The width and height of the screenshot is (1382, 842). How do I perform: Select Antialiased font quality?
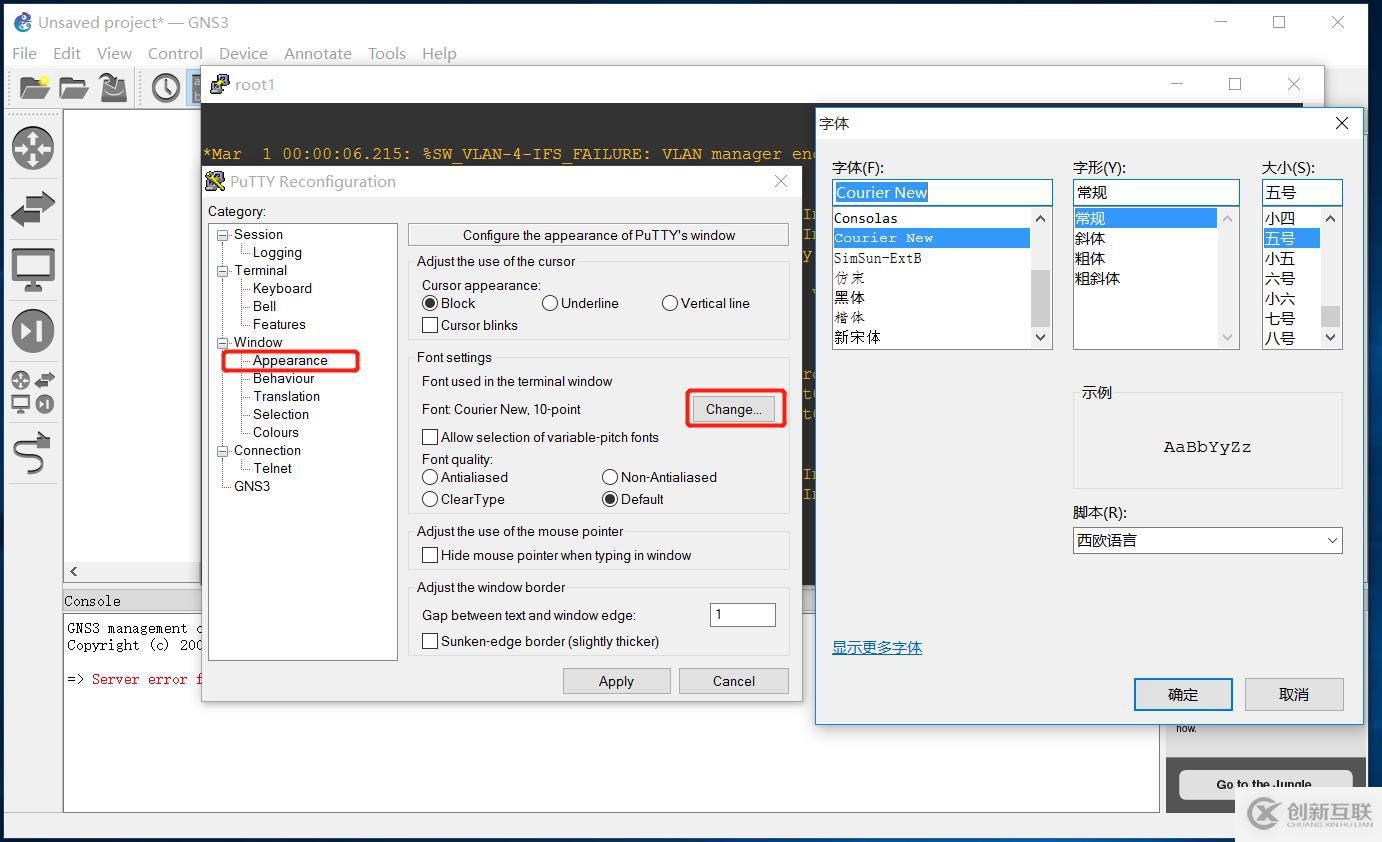(430, 477)
